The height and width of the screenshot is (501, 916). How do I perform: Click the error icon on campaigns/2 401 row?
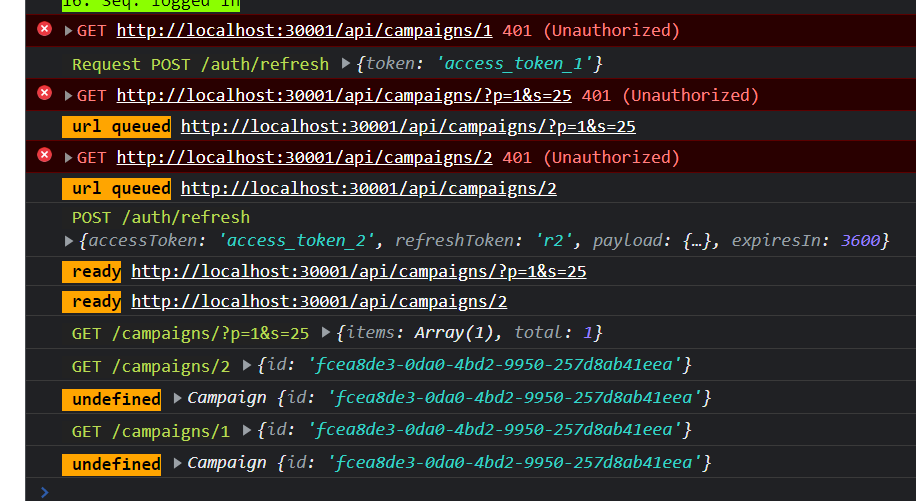point(44,155)
